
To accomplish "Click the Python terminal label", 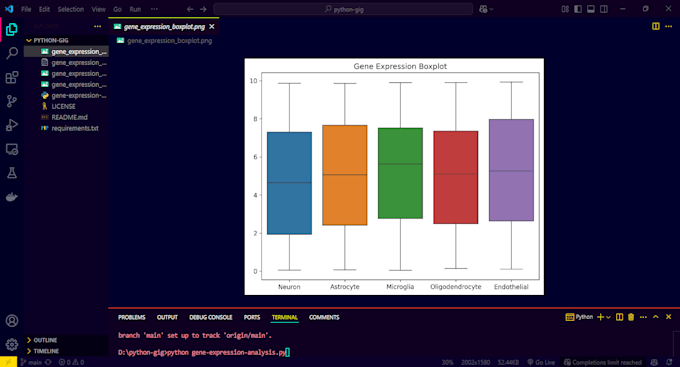I will (x=579, y=317).
